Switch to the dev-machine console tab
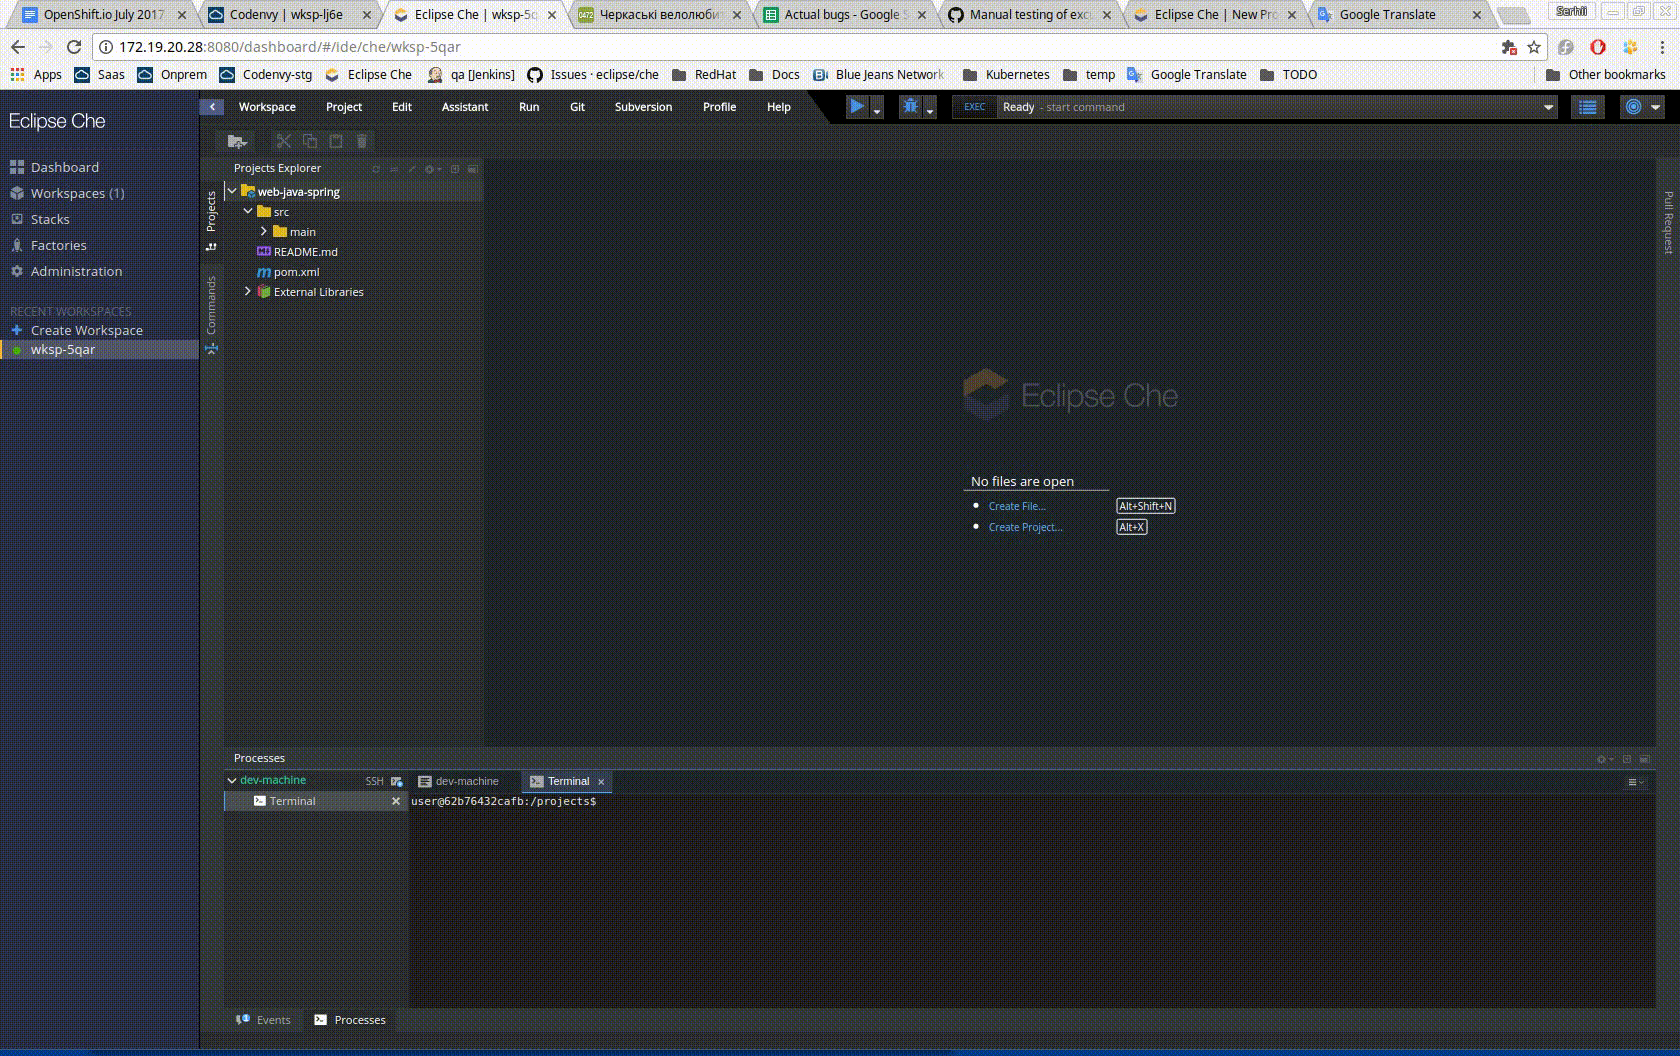This screenshot has width=1680, height=1056. (x=459, y=781)
